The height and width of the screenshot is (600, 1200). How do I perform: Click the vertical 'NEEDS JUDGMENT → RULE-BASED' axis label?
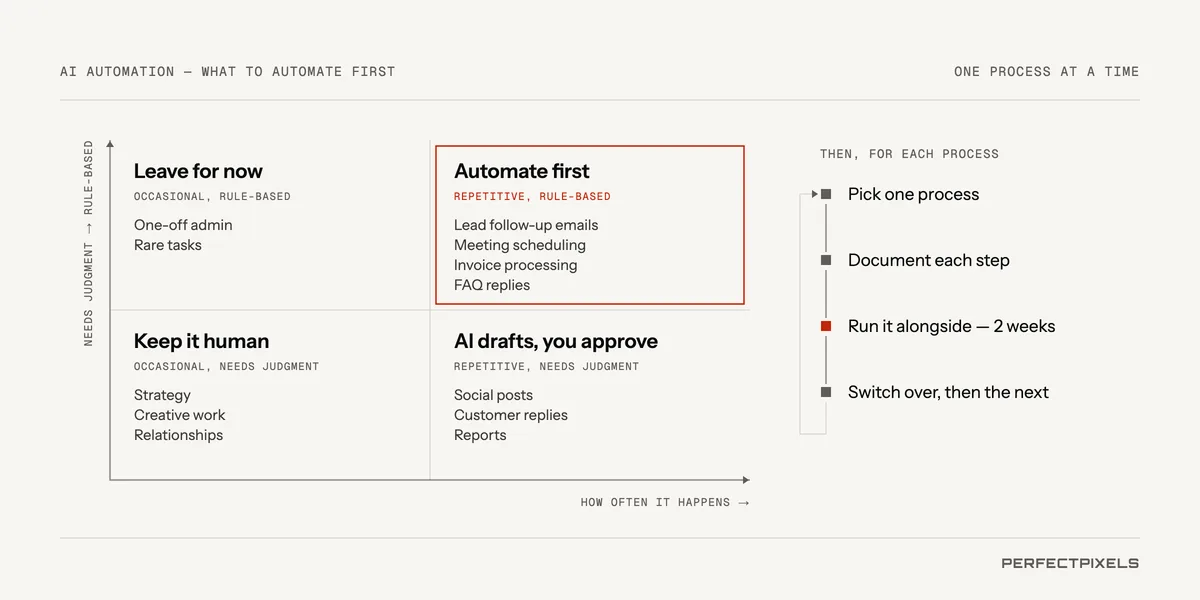[88, 243]
